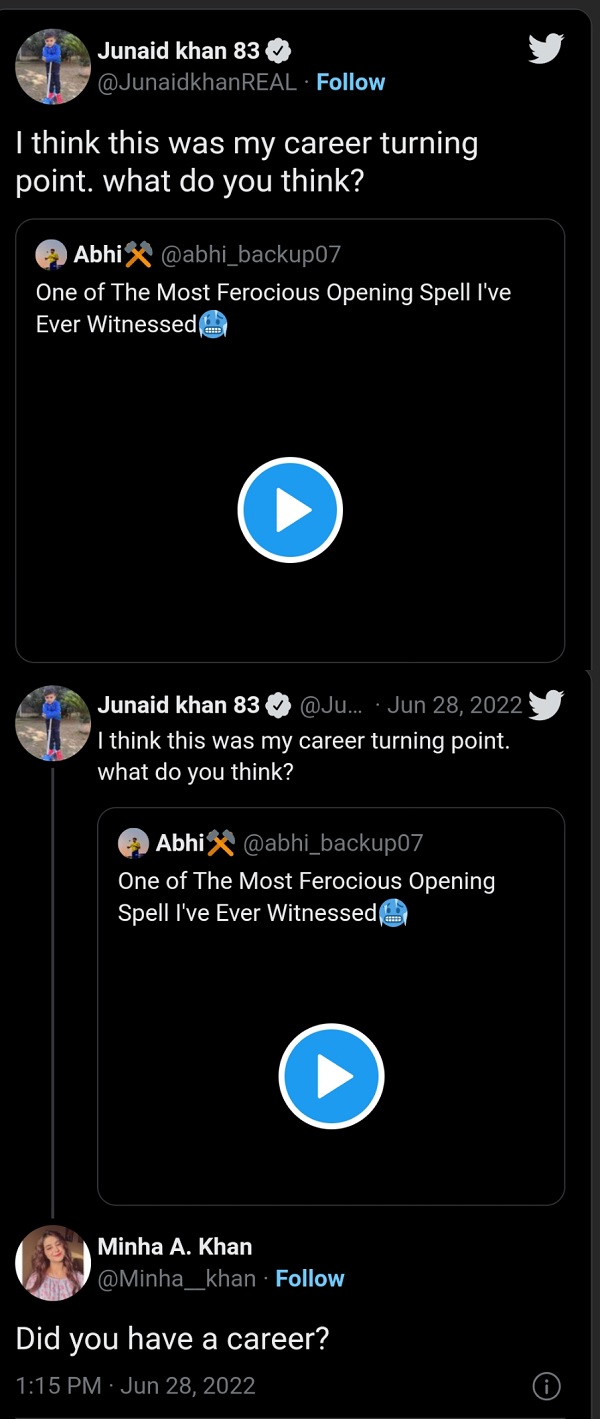This screenshot has width=600, height=1419.
Task: Click verified badge in the quoted reply header
Action: 279,705
